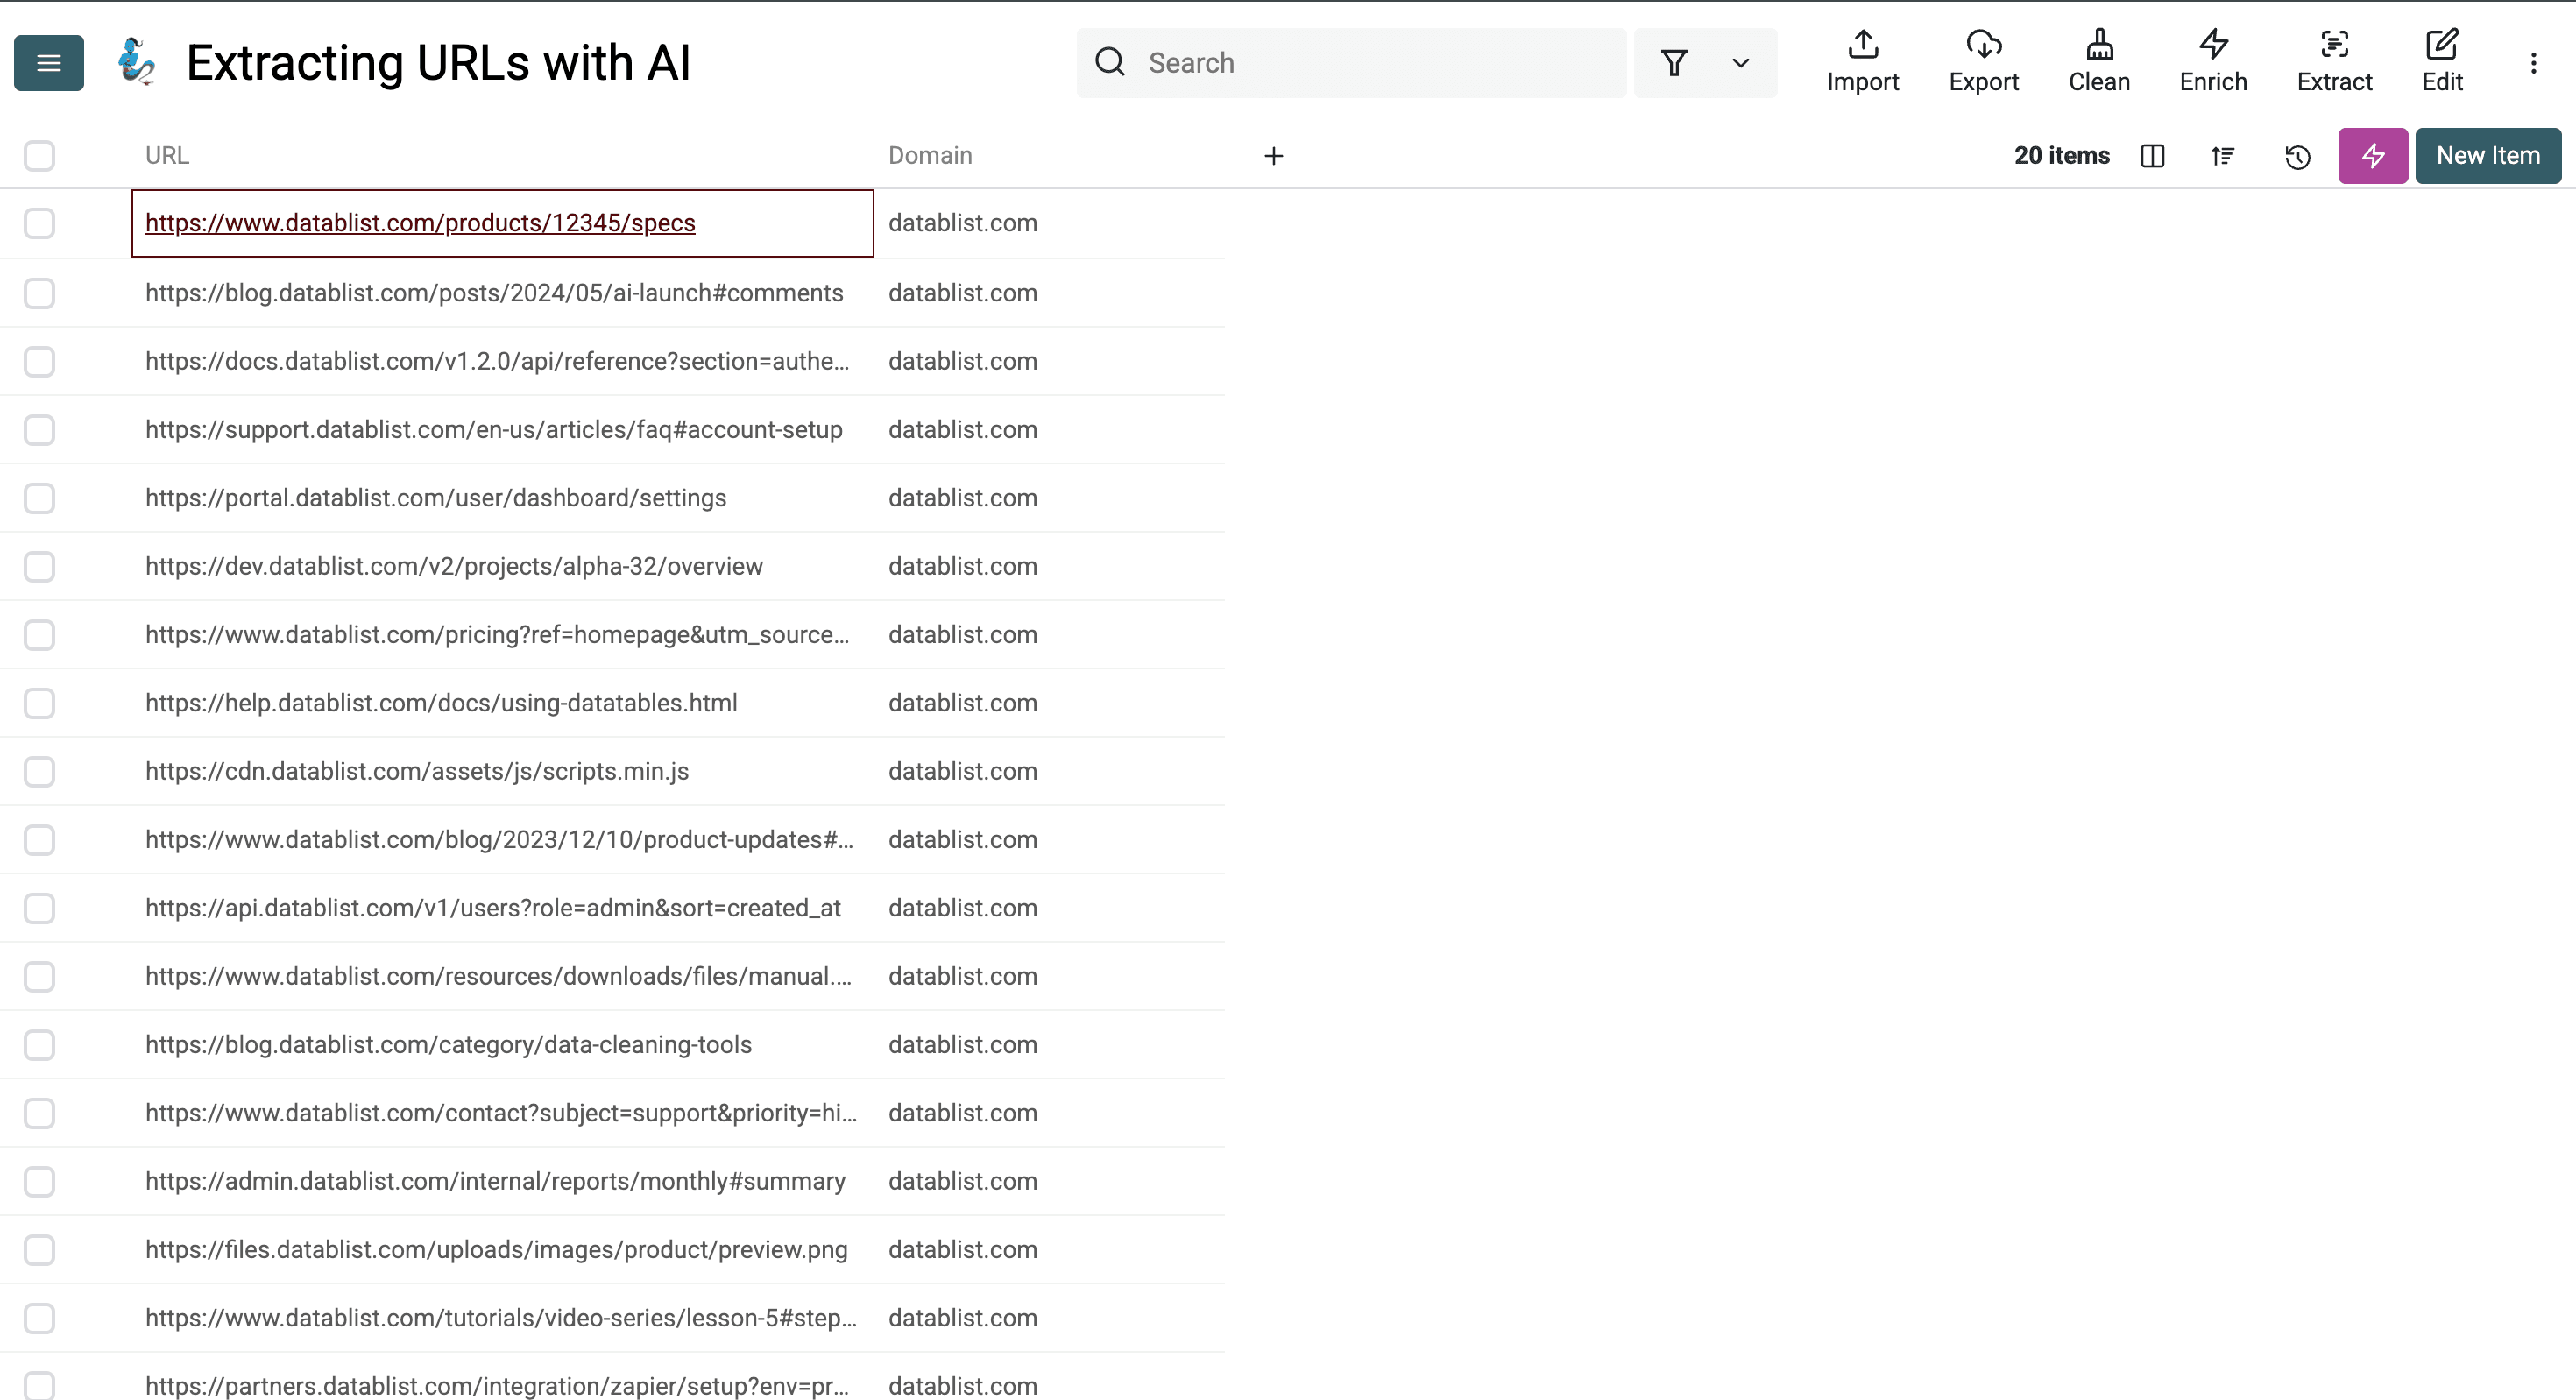View the edit history
Viewport: 2576px width, 1400px height.
pyautogui.click(x=2297, y=156)
